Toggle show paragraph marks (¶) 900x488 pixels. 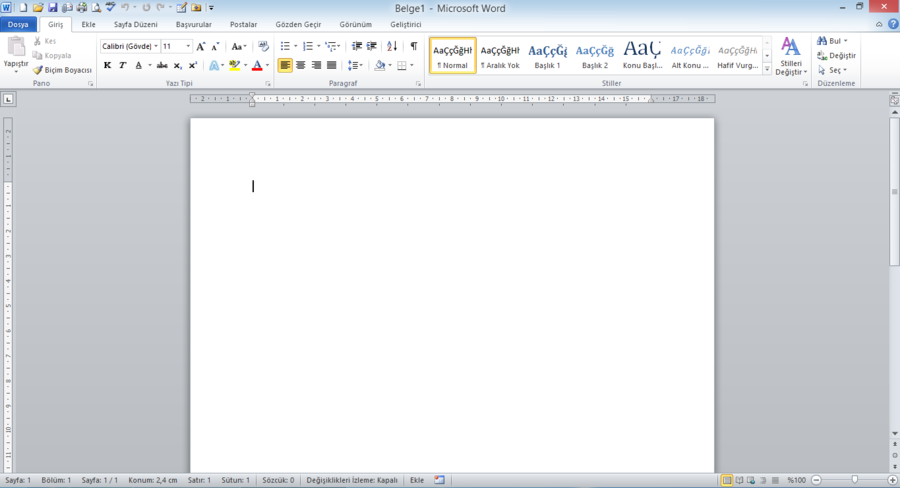pyautogui.click(x=414, y=47)
